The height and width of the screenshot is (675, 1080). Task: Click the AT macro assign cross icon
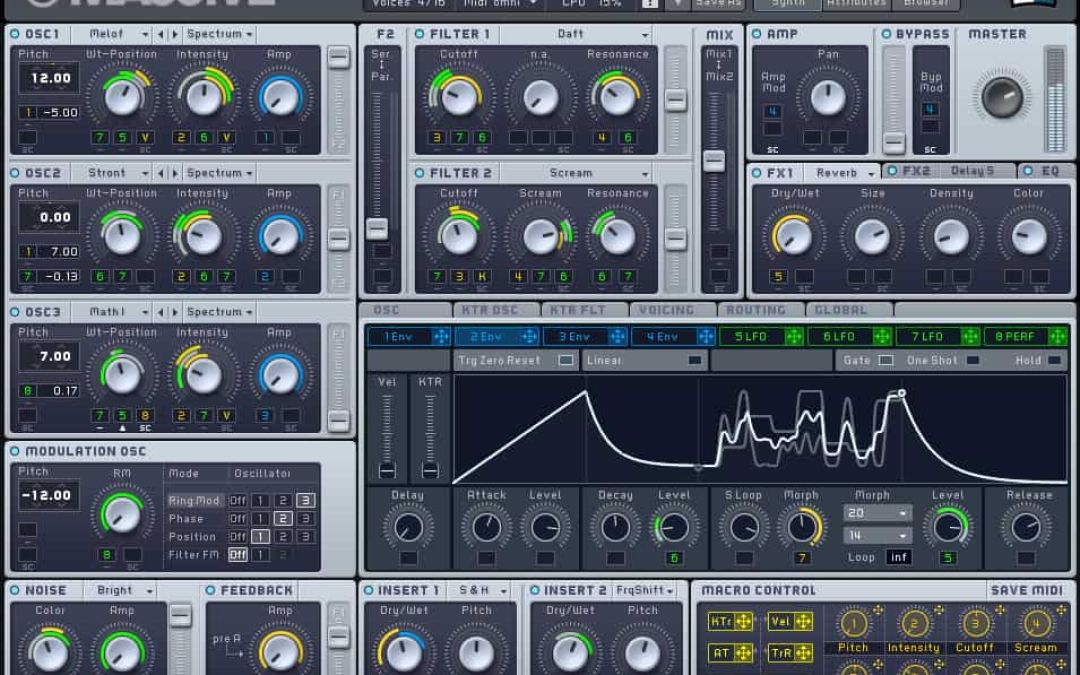click(x=743, y=653)
